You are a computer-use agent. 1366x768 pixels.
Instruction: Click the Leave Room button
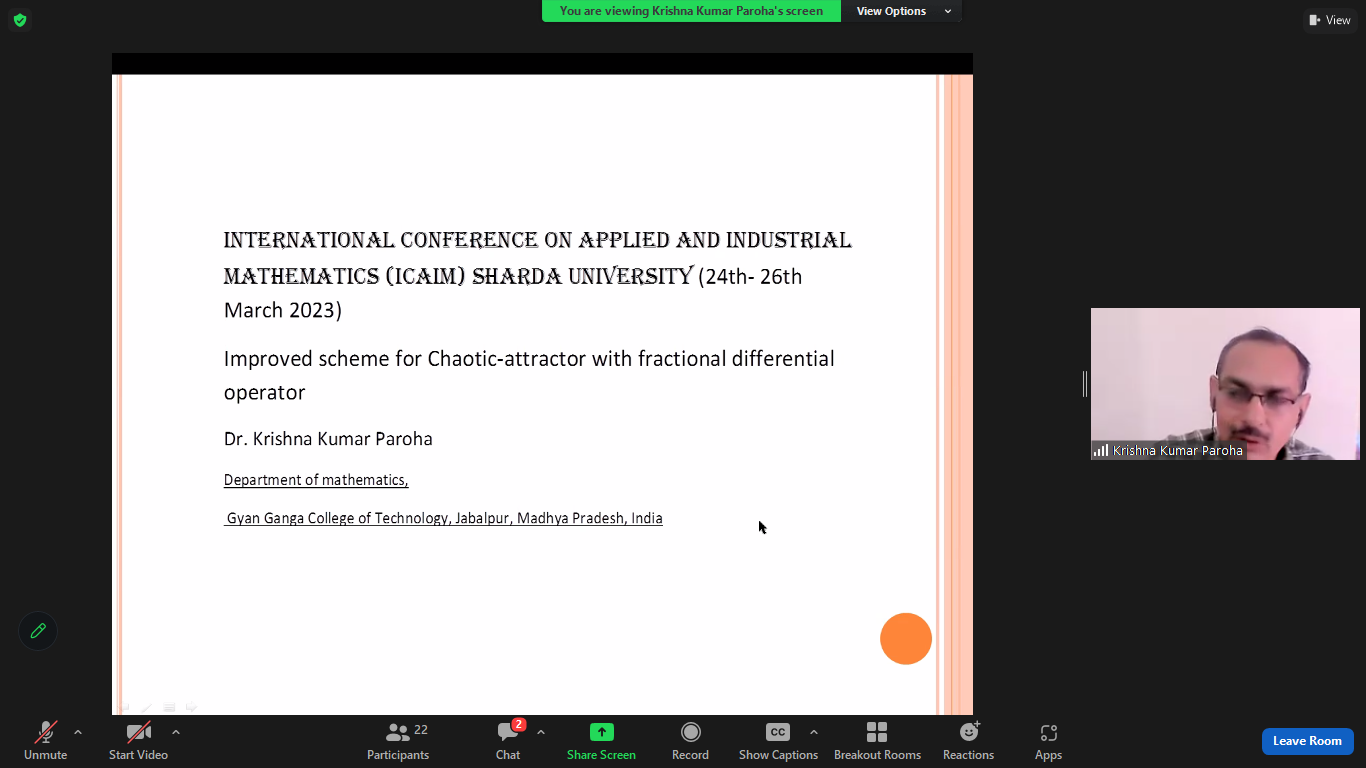(x=1307, y=741)
